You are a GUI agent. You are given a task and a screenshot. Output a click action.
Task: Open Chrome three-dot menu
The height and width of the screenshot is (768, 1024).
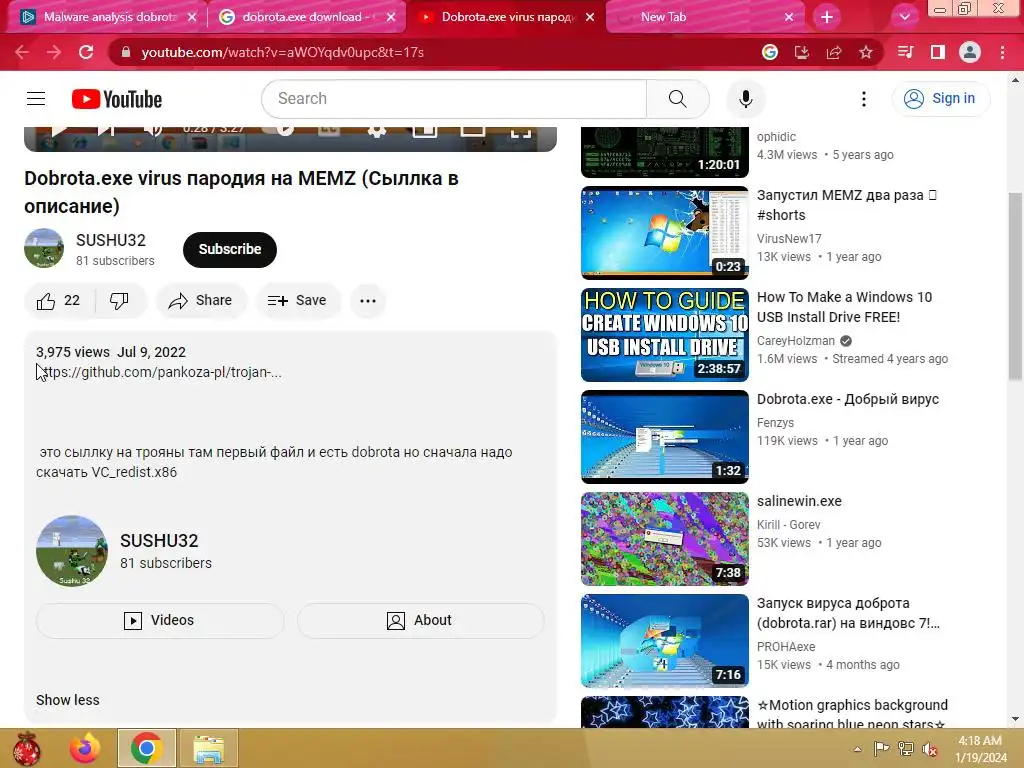click(x=1002, y=52)
